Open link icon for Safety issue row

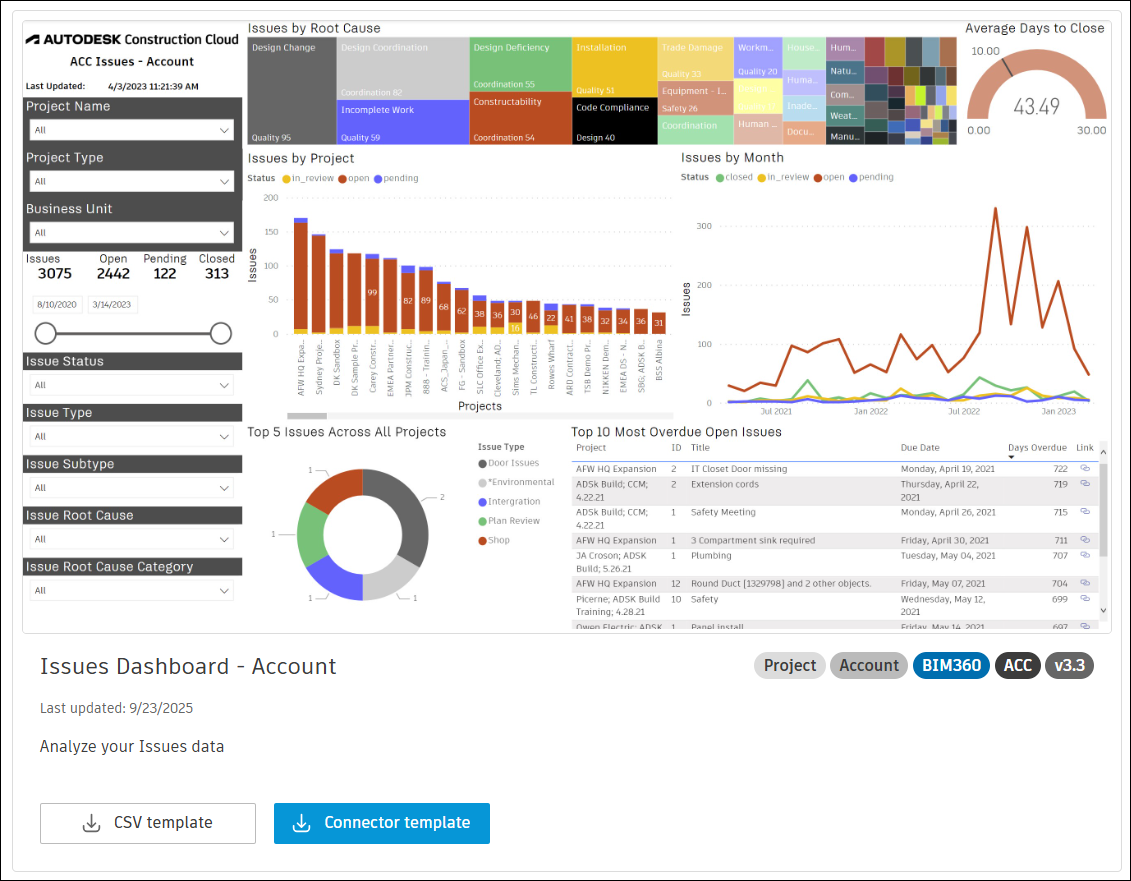tap(1084, 598)
